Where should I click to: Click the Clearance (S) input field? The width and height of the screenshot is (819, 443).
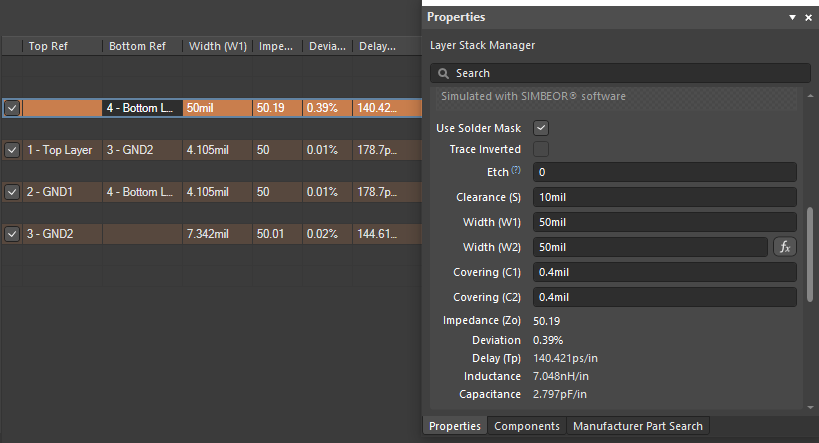[x=664, y=197]
